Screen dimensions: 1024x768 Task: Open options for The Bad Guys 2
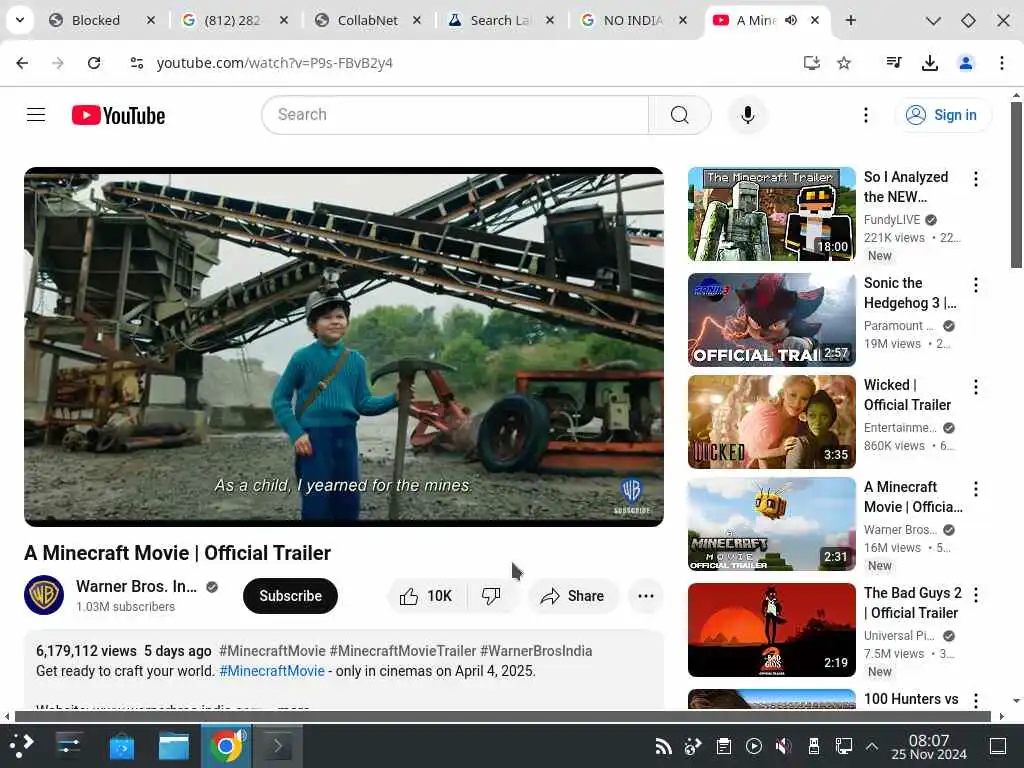[976, 594]
